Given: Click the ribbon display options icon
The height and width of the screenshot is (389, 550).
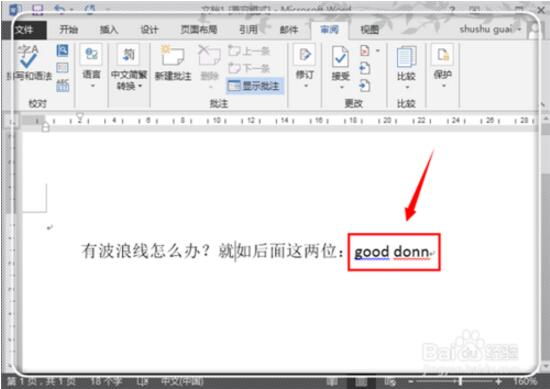Looking at the screenshot, I should click(475, 9).
